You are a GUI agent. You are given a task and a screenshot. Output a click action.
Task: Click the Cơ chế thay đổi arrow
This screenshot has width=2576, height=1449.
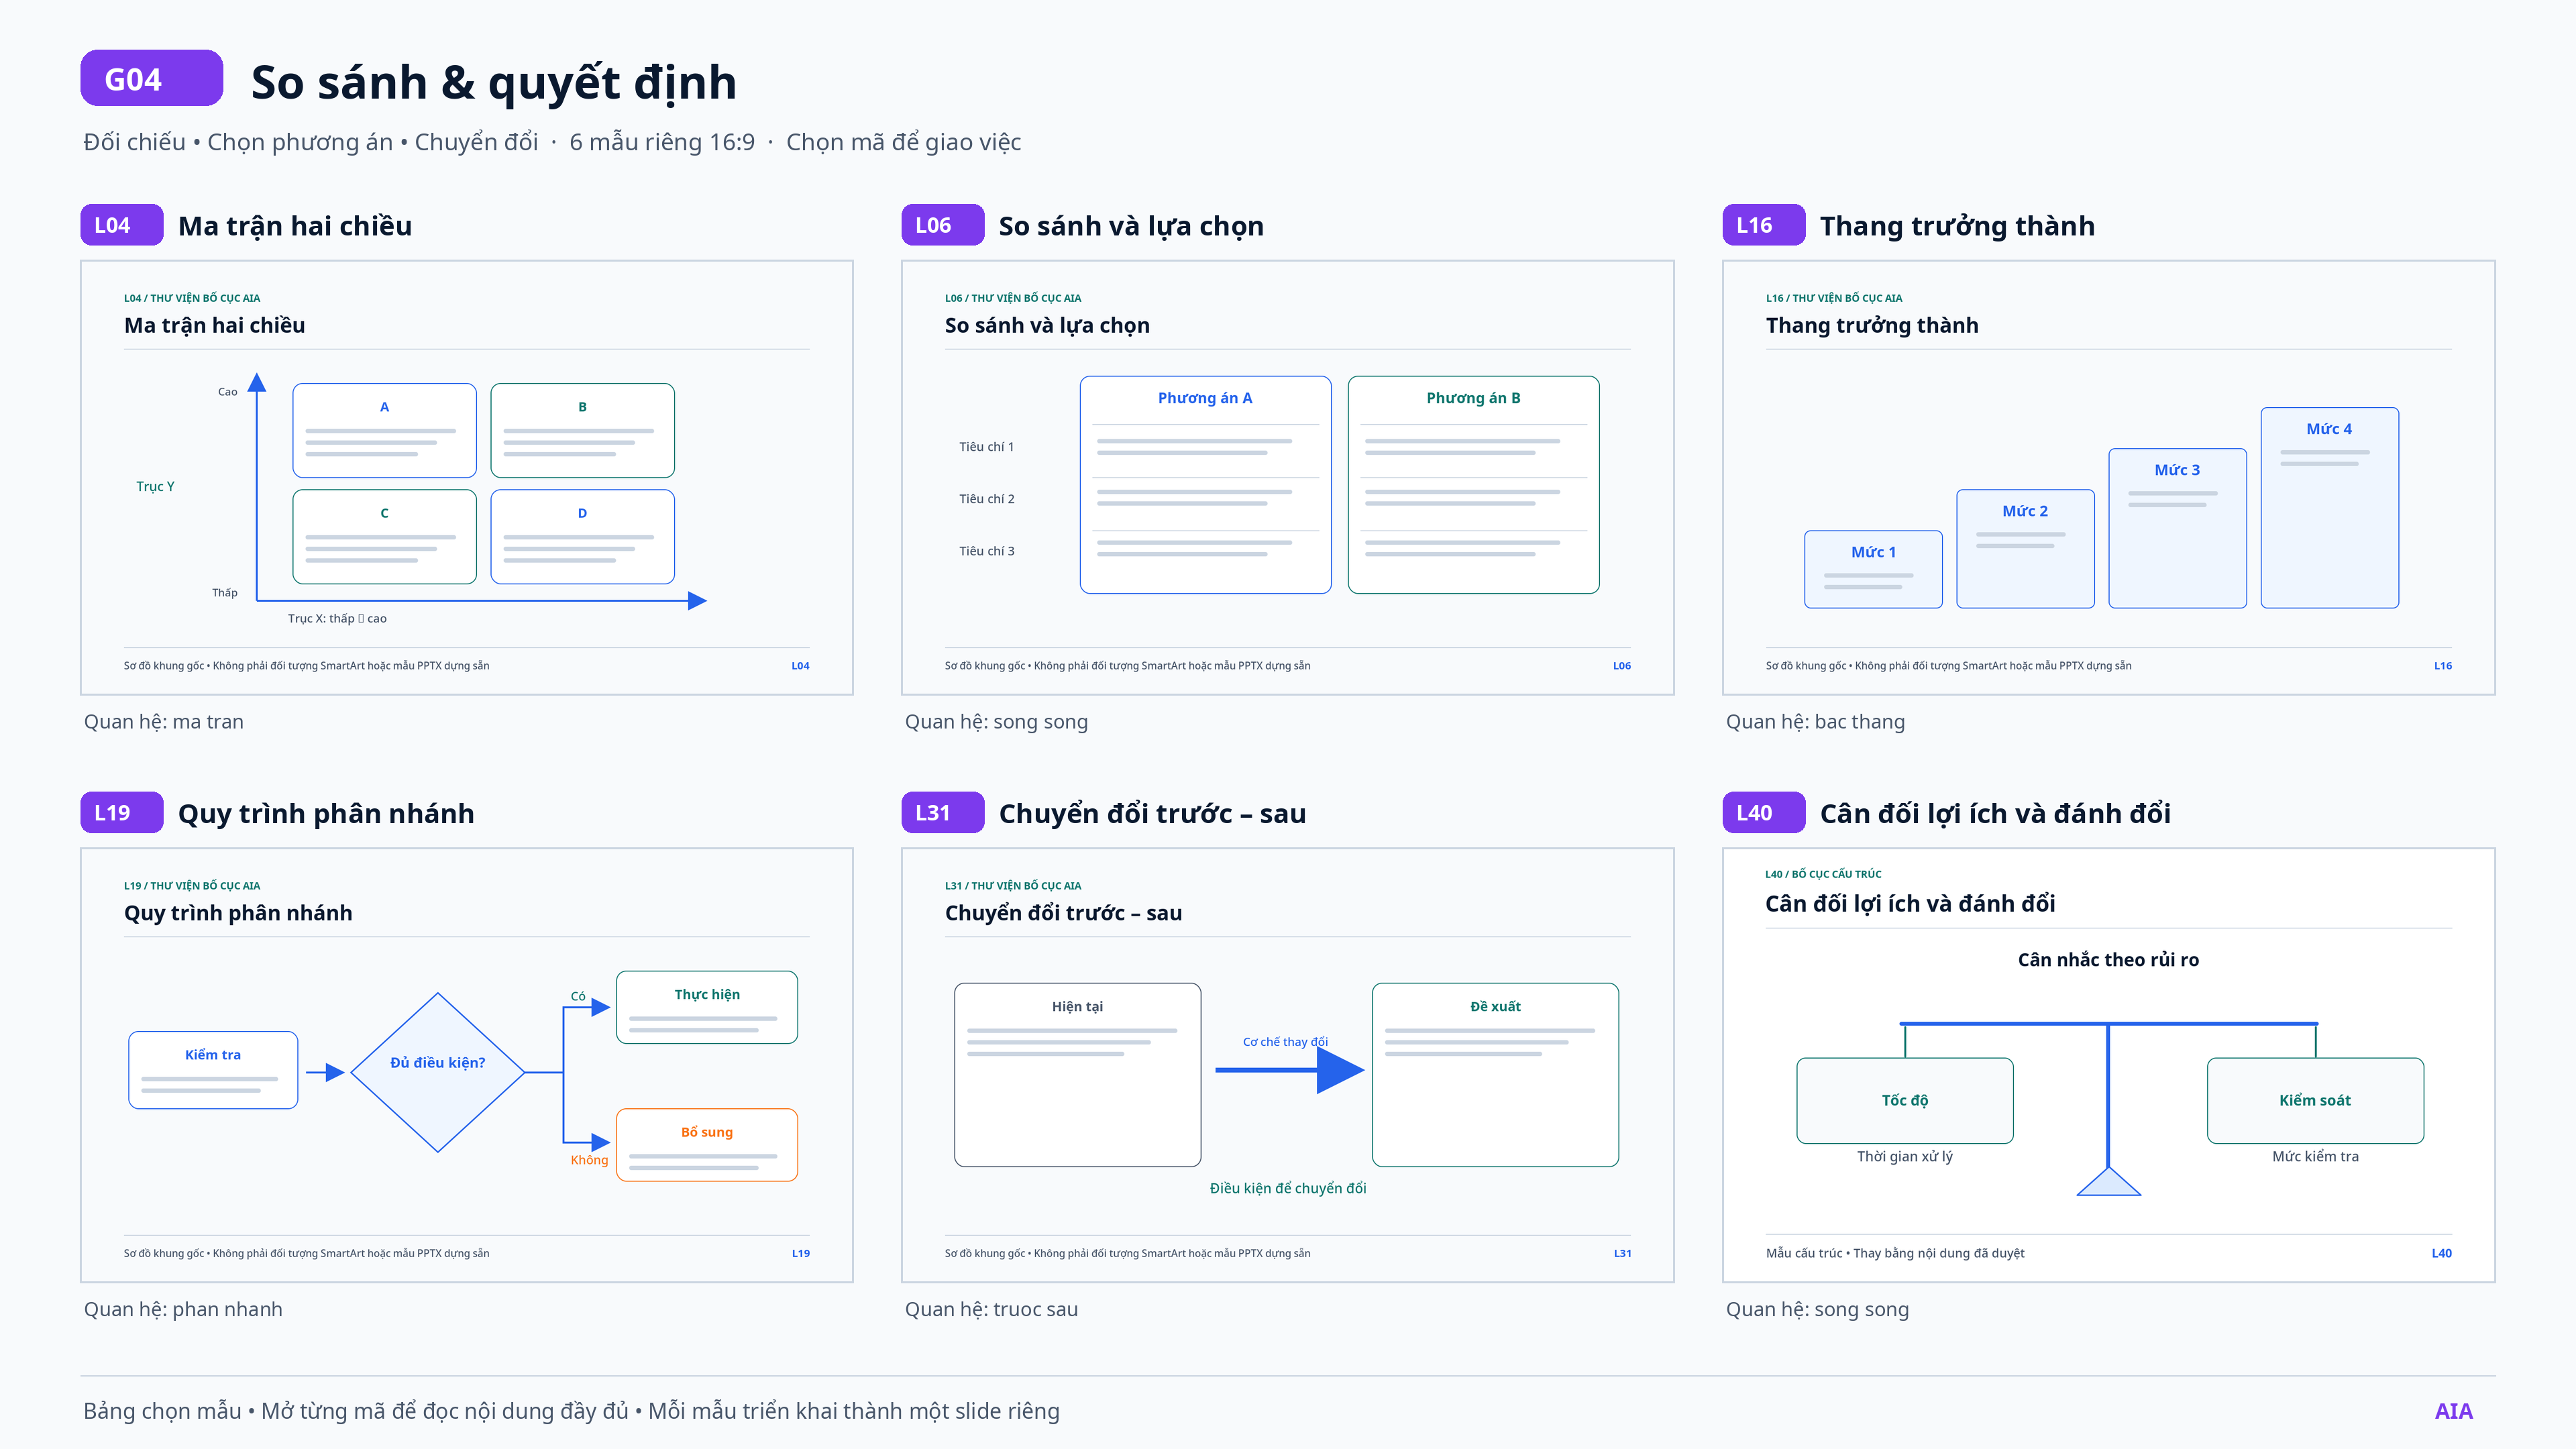[1289, 1070]
